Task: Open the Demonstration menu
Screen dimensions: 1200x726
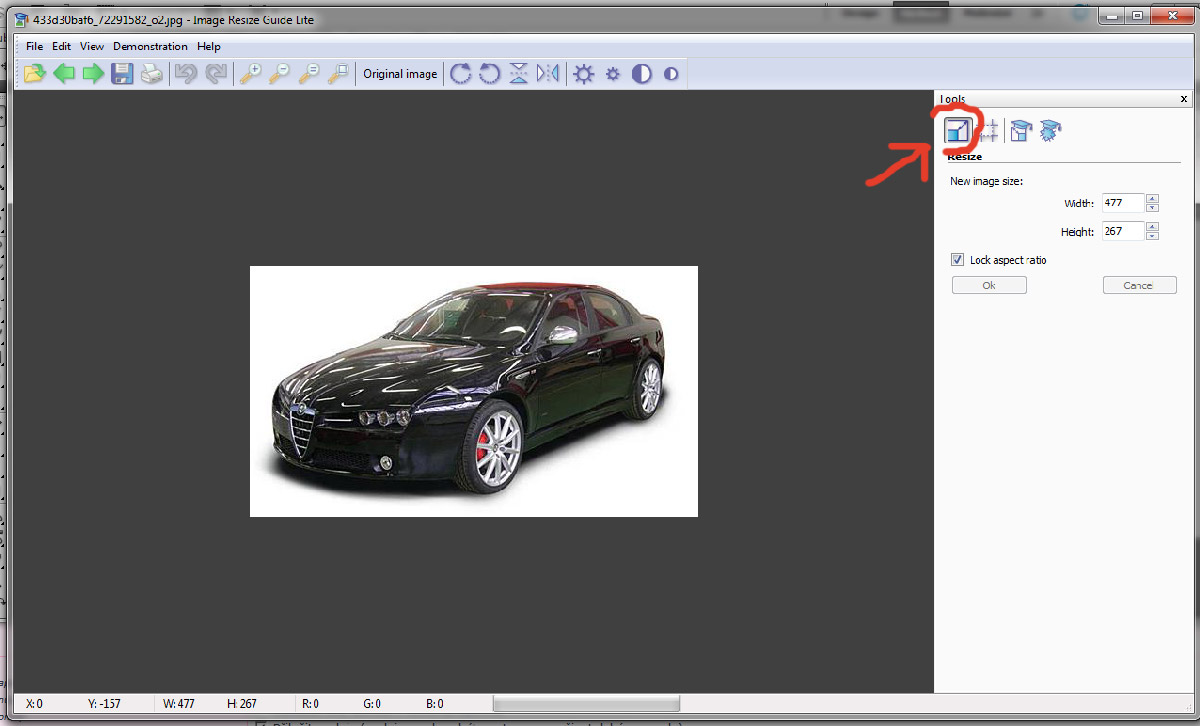Action: pyautogui.click(x=150, y=46)
